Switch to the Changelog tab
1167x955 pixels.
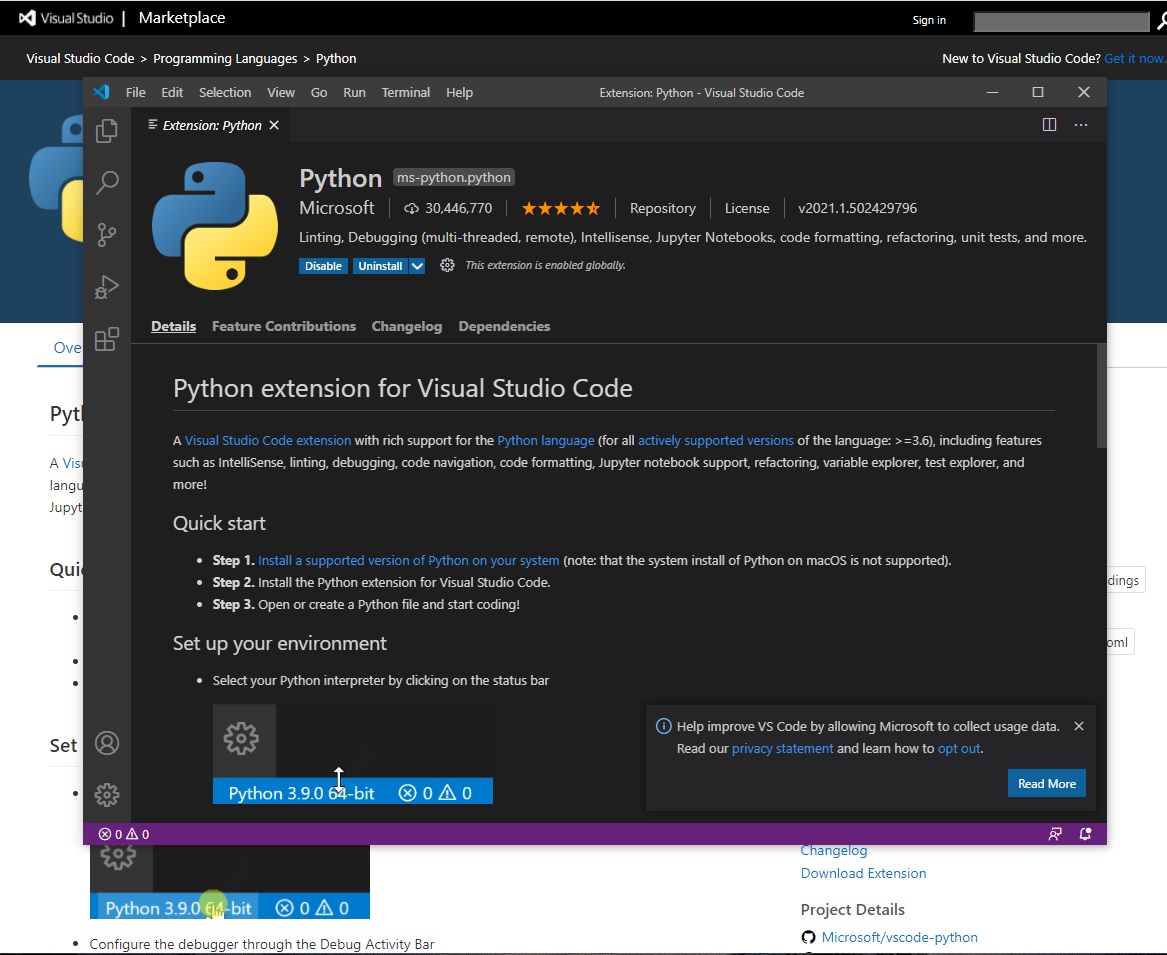(x=406, y=326)
